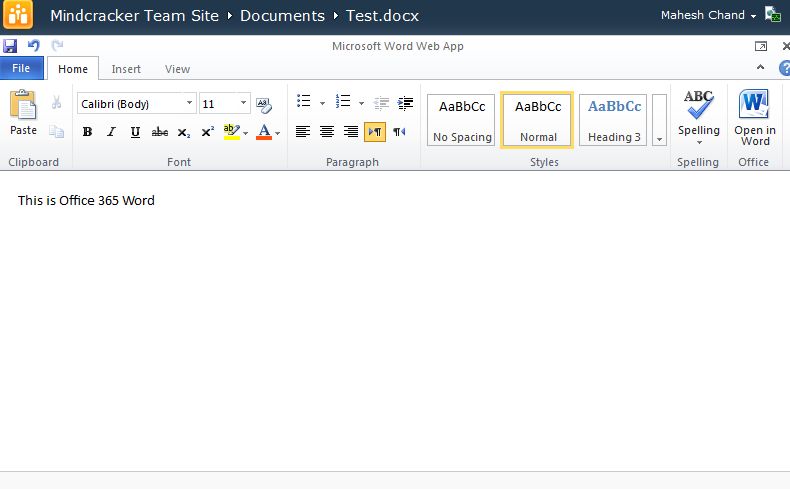
Task: Click the Cut scissors icon
Action: (x=56, y=103)
